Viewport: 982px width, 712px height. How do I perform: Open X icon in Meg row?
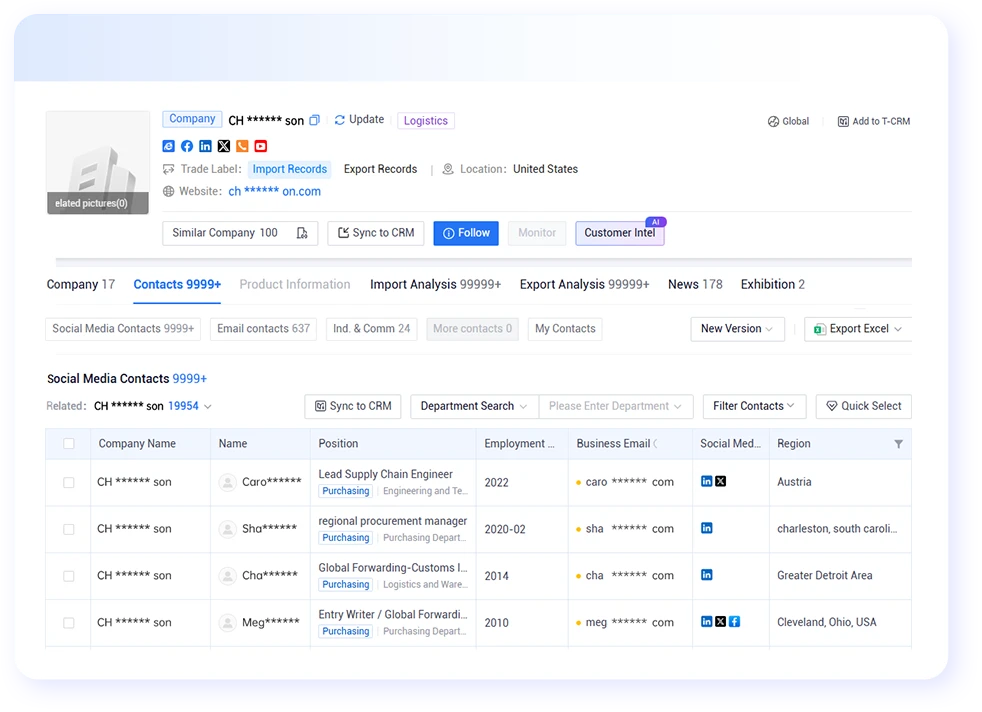721,621
